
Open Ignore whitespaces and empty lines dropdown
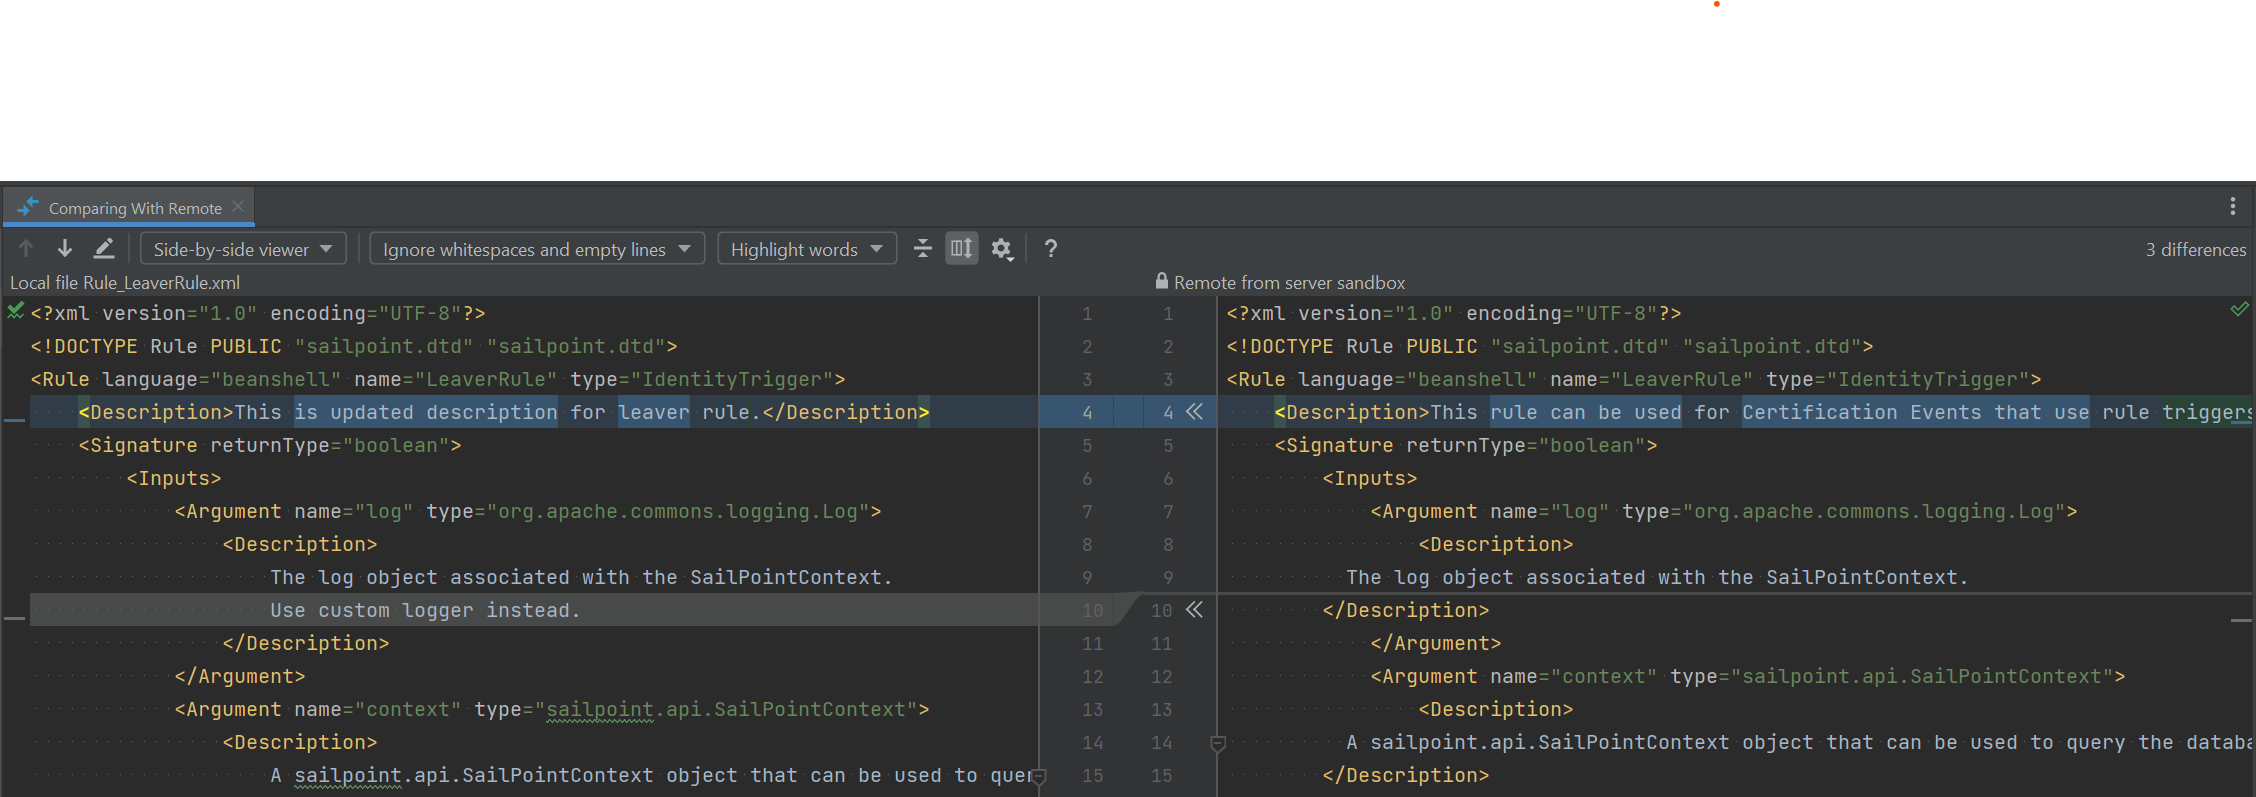click(537, 249)
